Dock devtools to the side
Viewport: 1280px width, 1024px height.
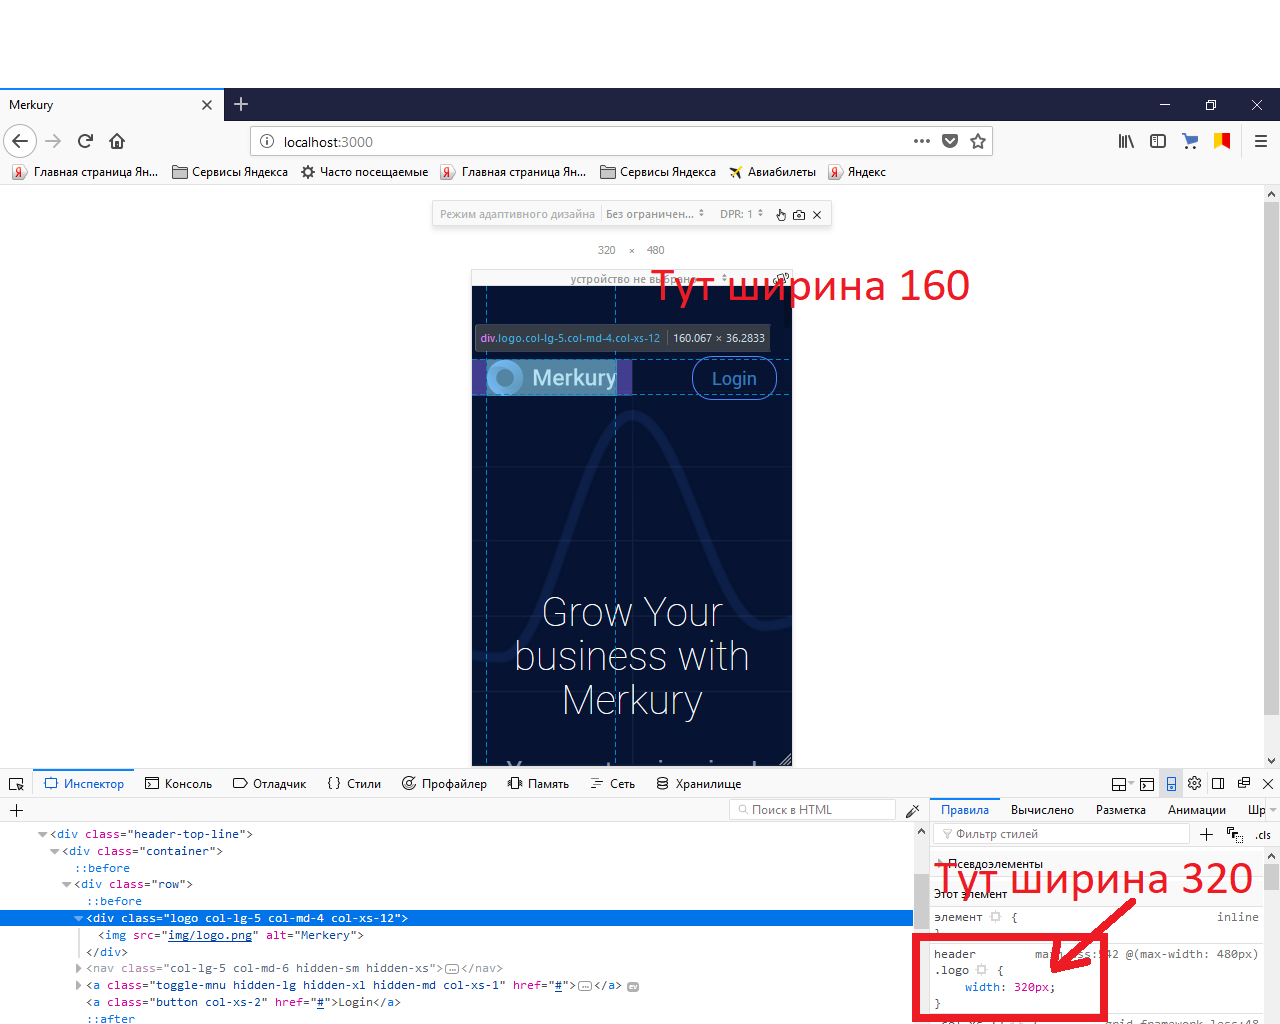[x=1218, y=784]
